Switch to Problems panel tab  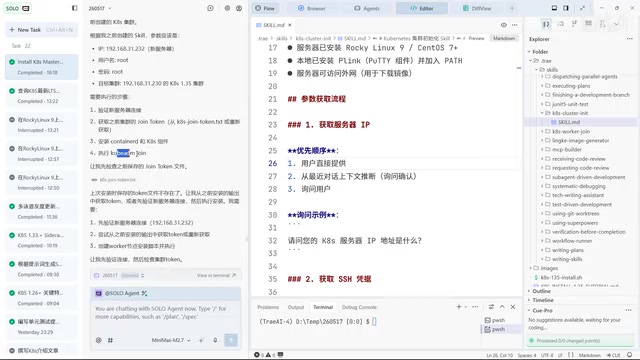point(268,307)
